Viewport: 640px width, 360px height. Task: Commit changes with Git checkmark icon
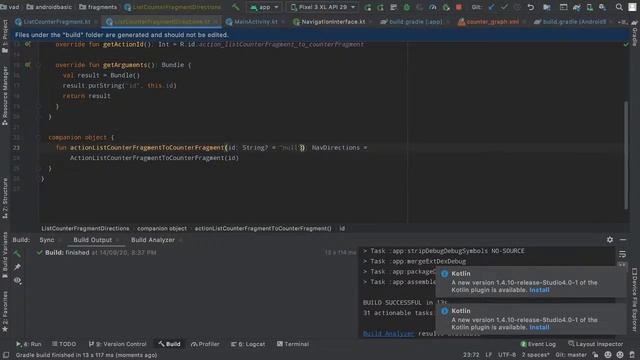tap(504, 7)
